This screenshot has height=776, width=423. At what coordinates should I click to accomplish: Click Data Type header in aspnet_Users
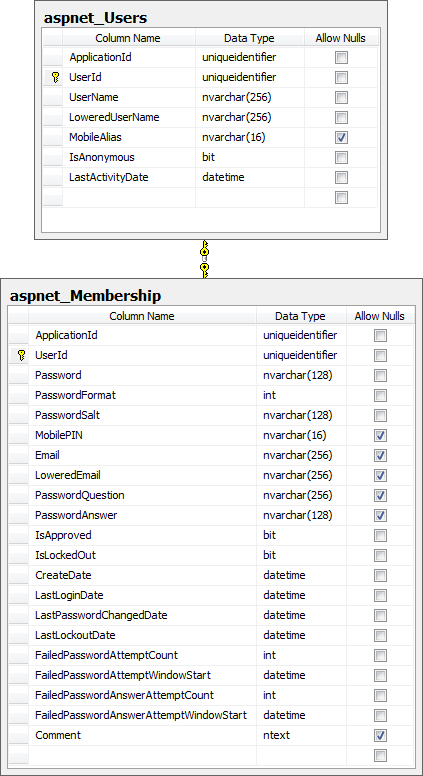click(x=249, y=38)
